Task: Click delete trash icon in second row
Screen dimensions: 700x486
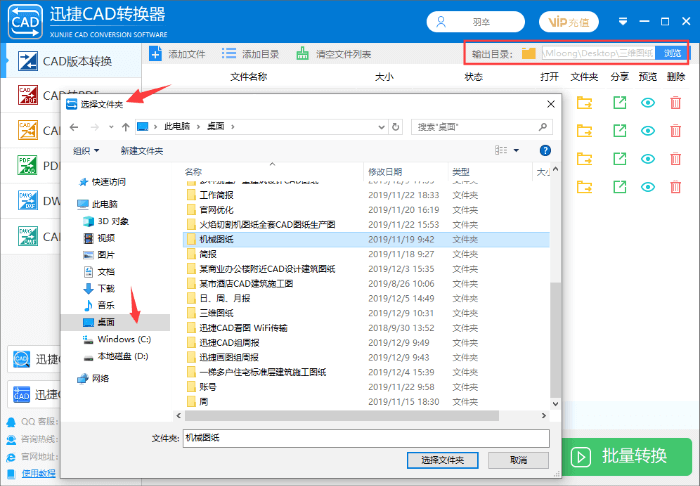Action: tap(675, 131)
